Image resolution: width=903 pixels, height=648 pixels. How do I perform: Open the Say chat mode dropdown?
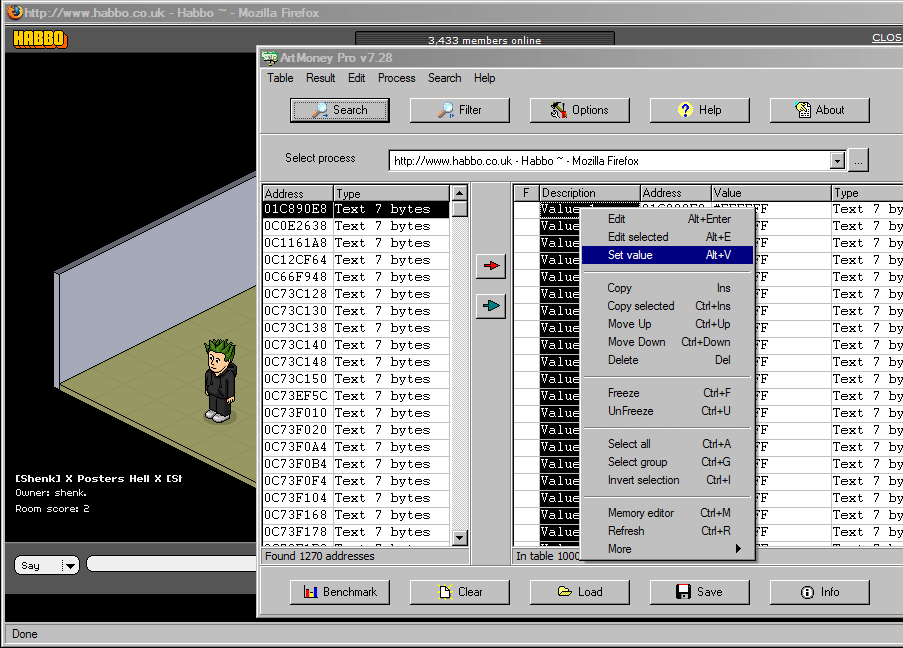(47, 566)
